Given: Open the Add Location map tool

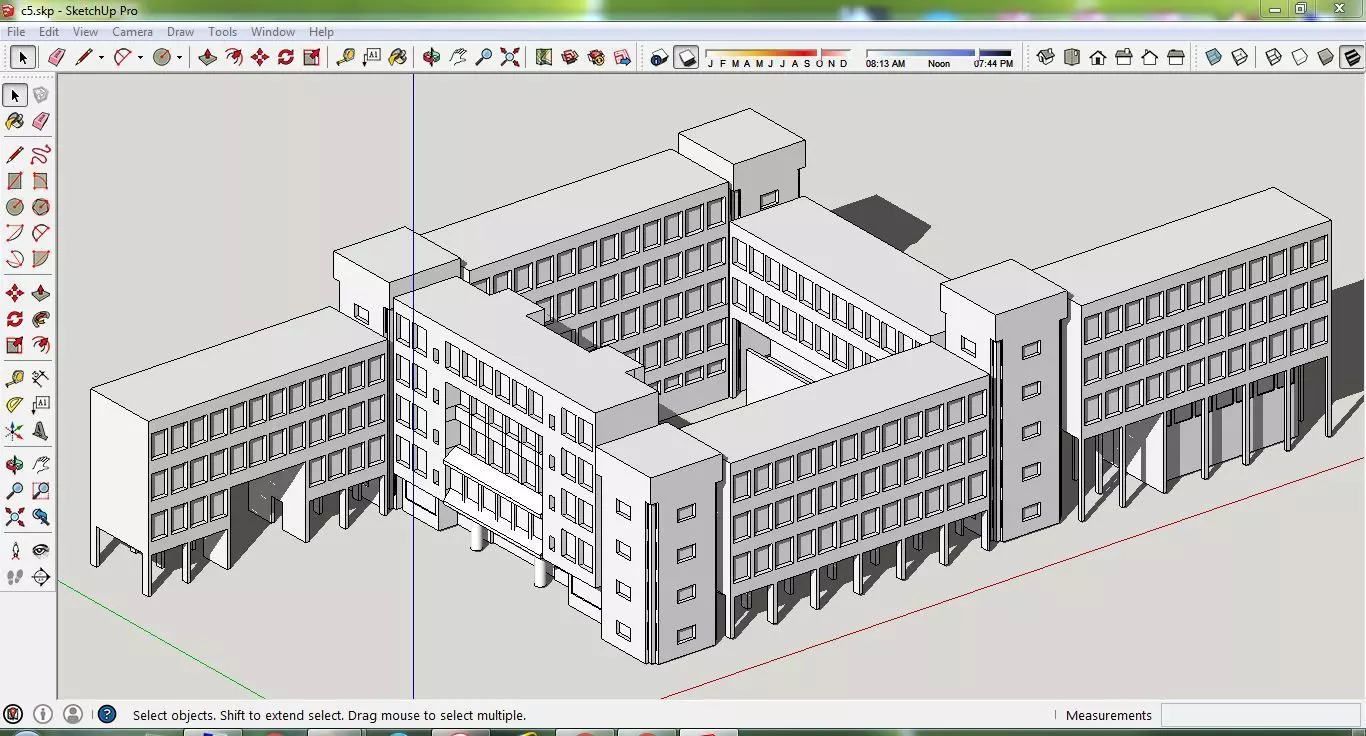Looking at the screenshot, I should [544, 57].
